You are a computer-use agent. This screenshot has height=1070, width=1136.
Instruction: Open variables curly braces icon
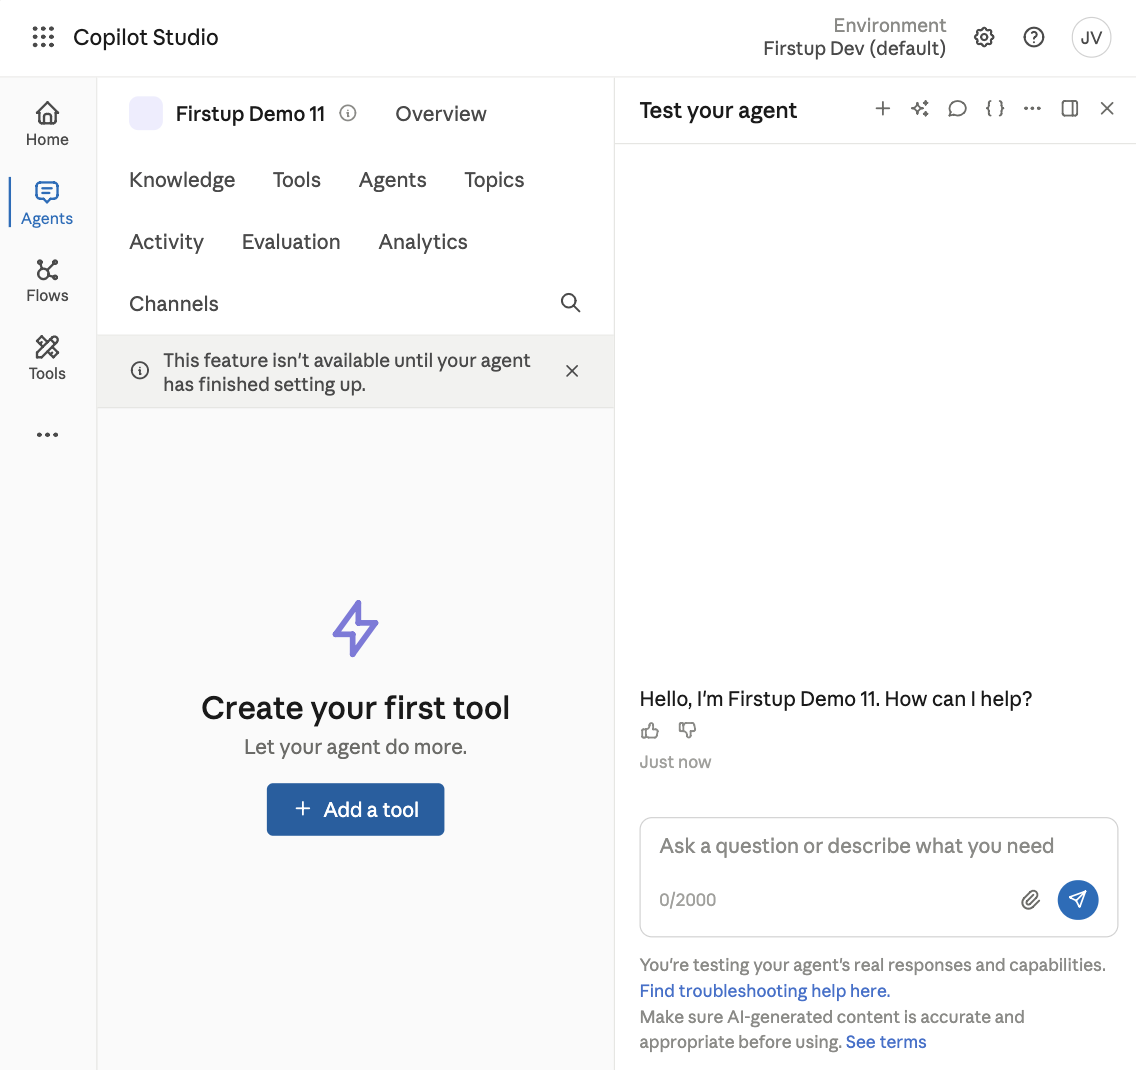click(995, 109)
